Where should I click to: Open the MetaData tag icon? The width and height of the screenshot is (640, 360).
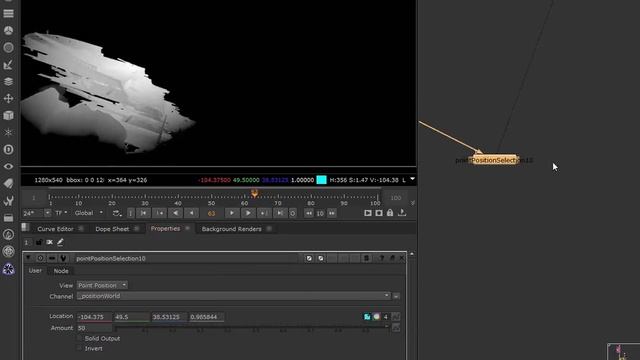click(8, 184)
